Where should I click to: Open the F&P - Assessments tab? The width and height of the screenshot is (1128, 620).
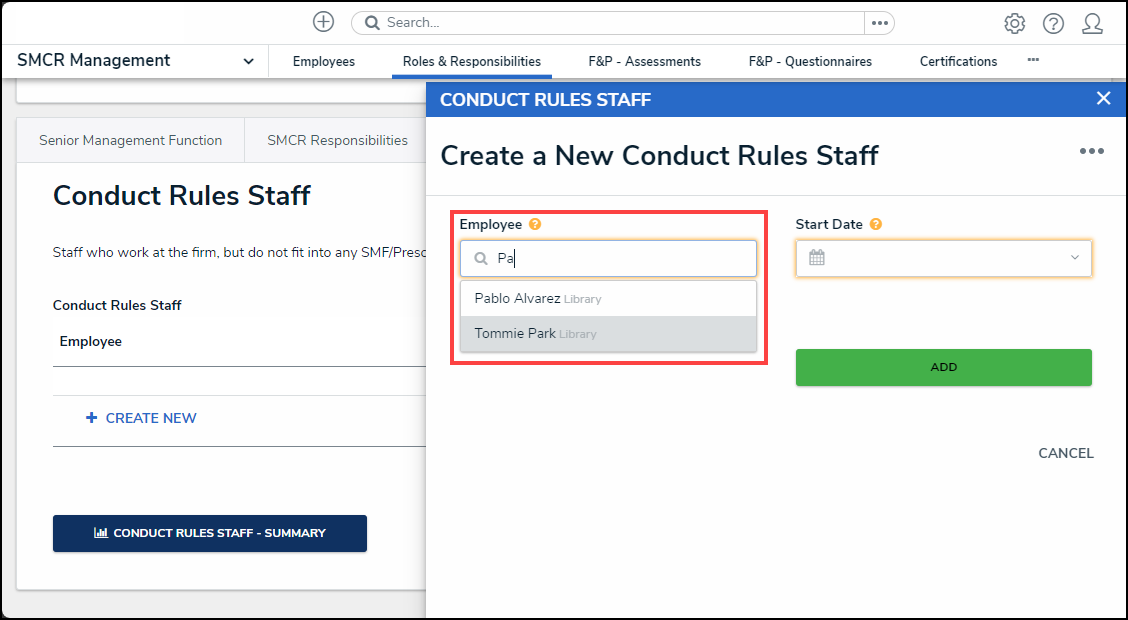644,61
